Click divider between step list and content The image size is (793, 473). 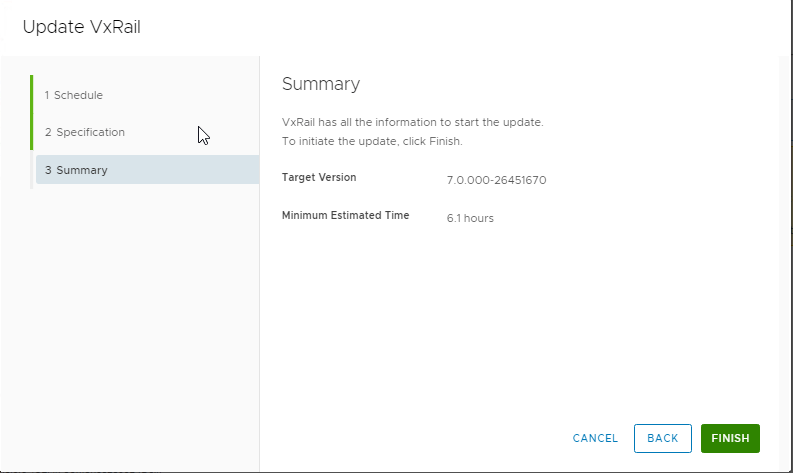click(259, 300)
